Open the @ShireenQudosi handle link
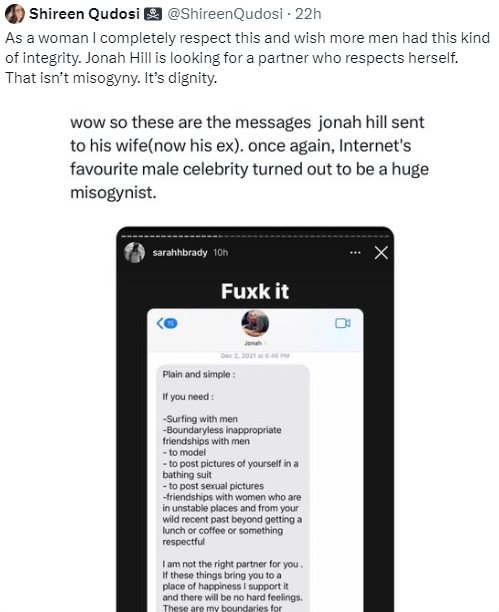499x612 pixels. pos(225,14)
